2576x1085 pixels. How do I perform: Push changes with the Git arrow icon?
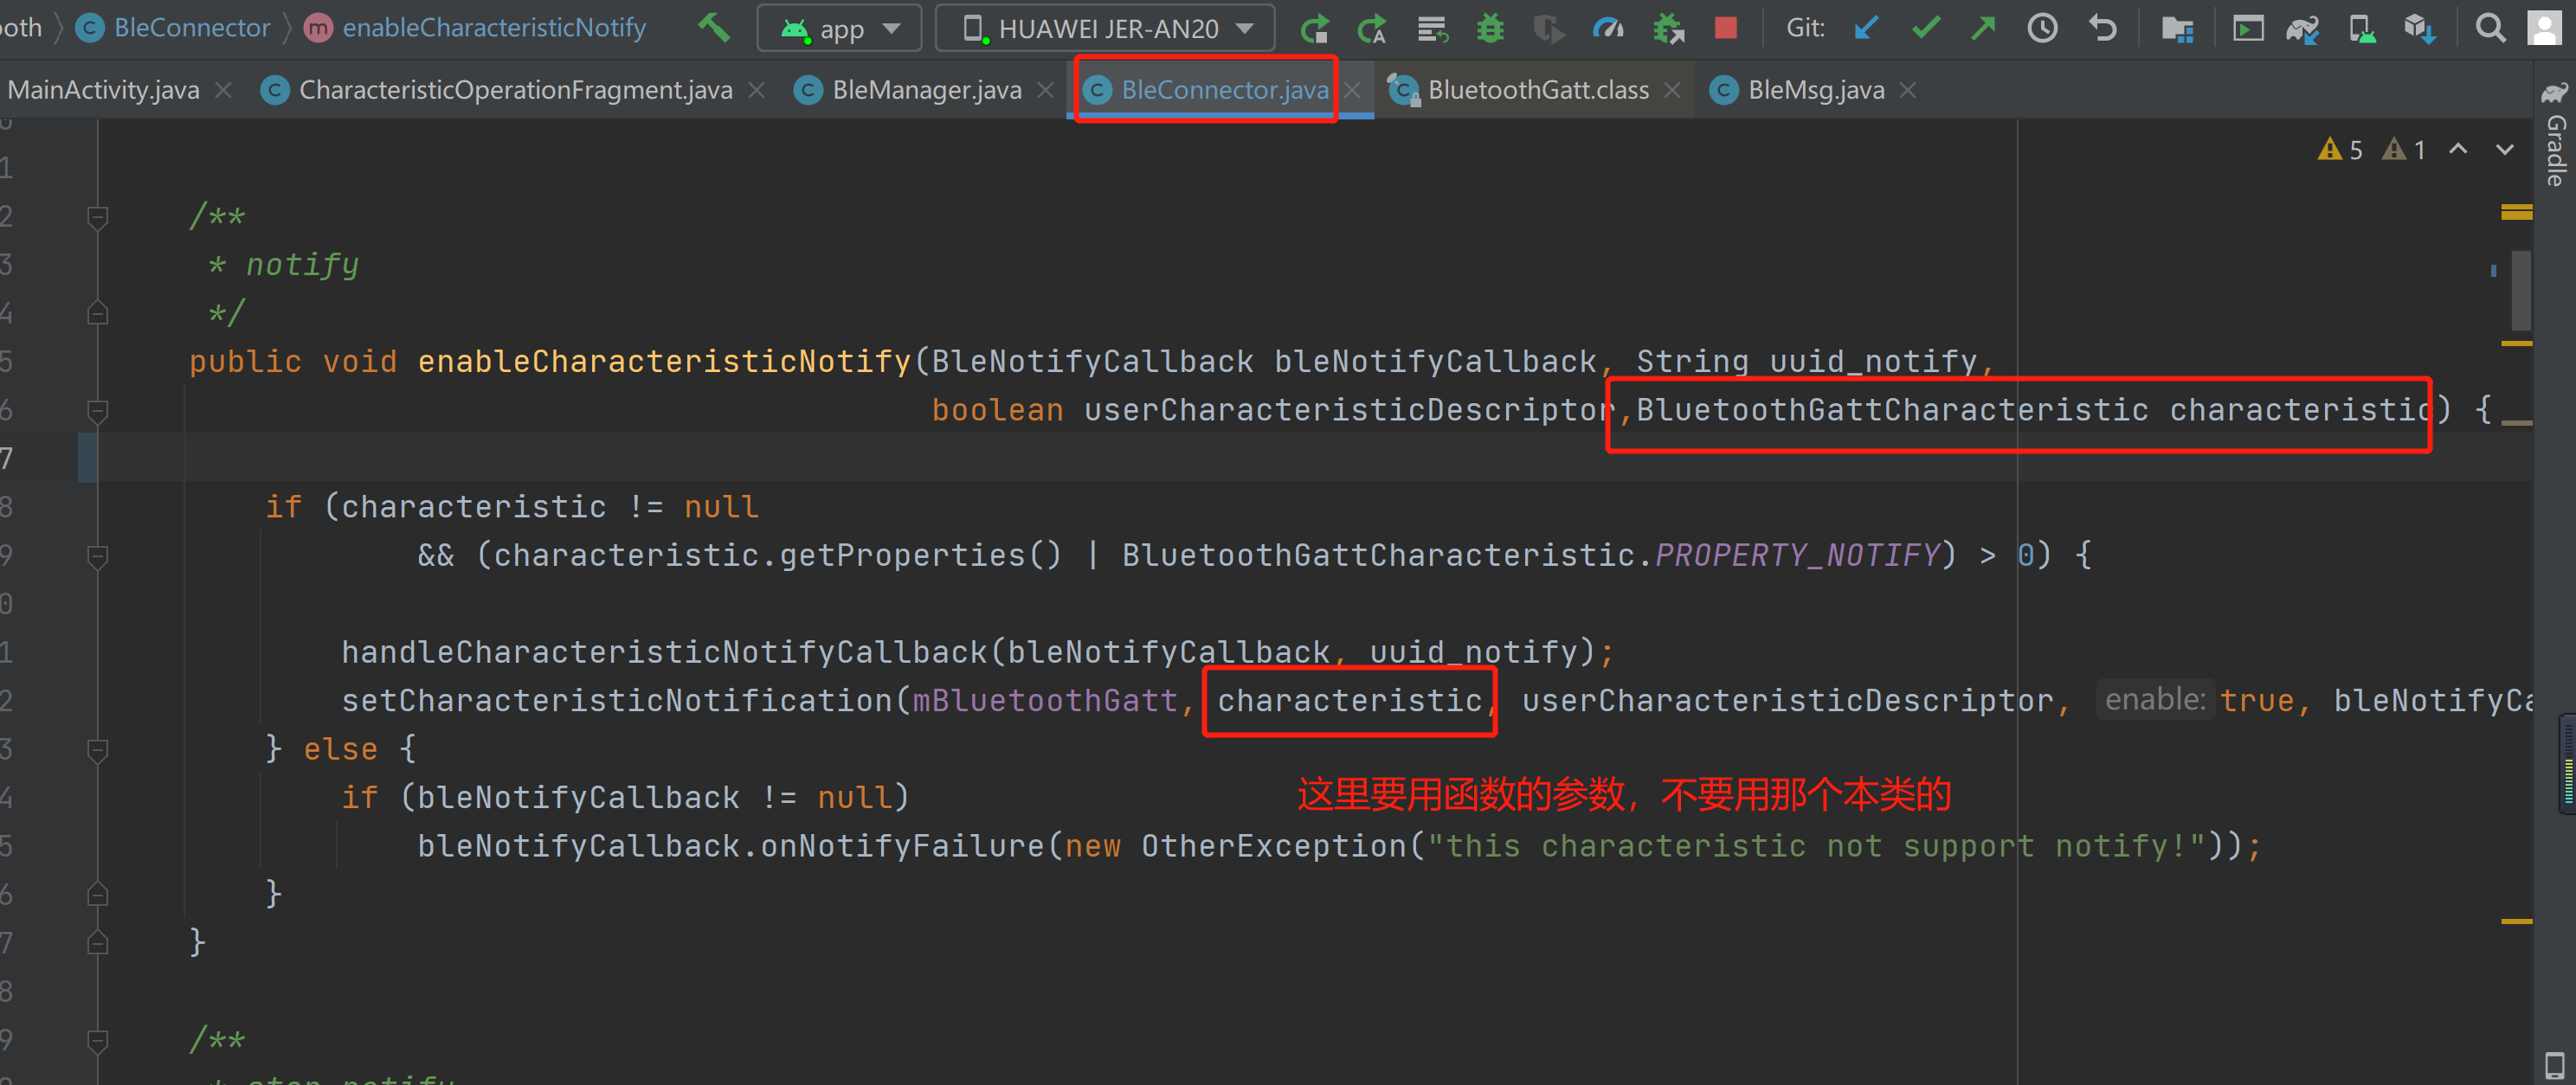coord(1983,27)
